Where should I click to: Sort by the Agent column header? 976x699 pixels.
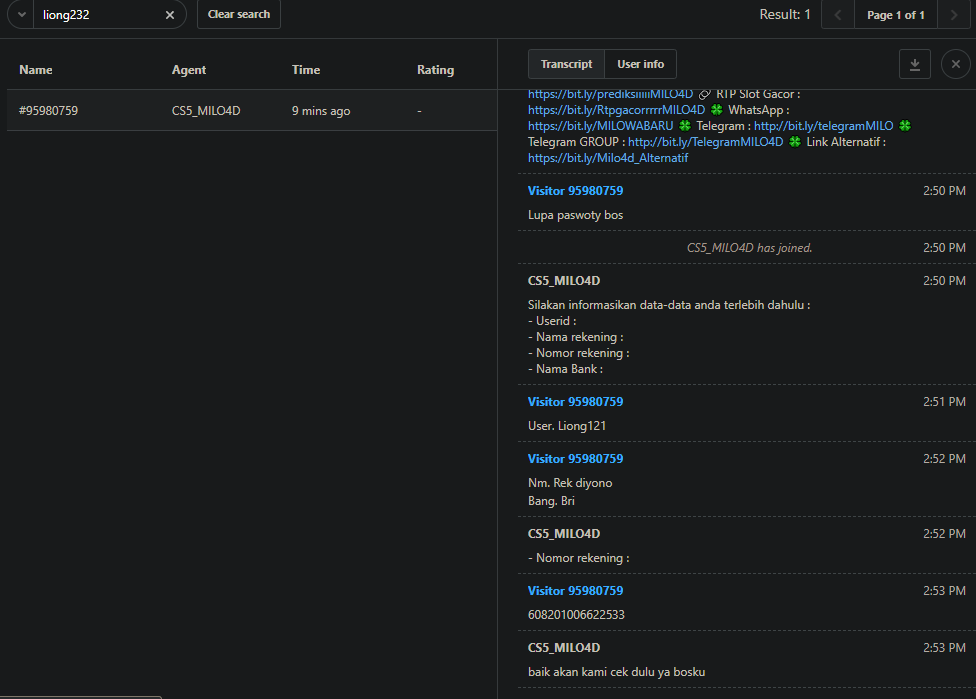pyautogui.click(x=189, y=70)
